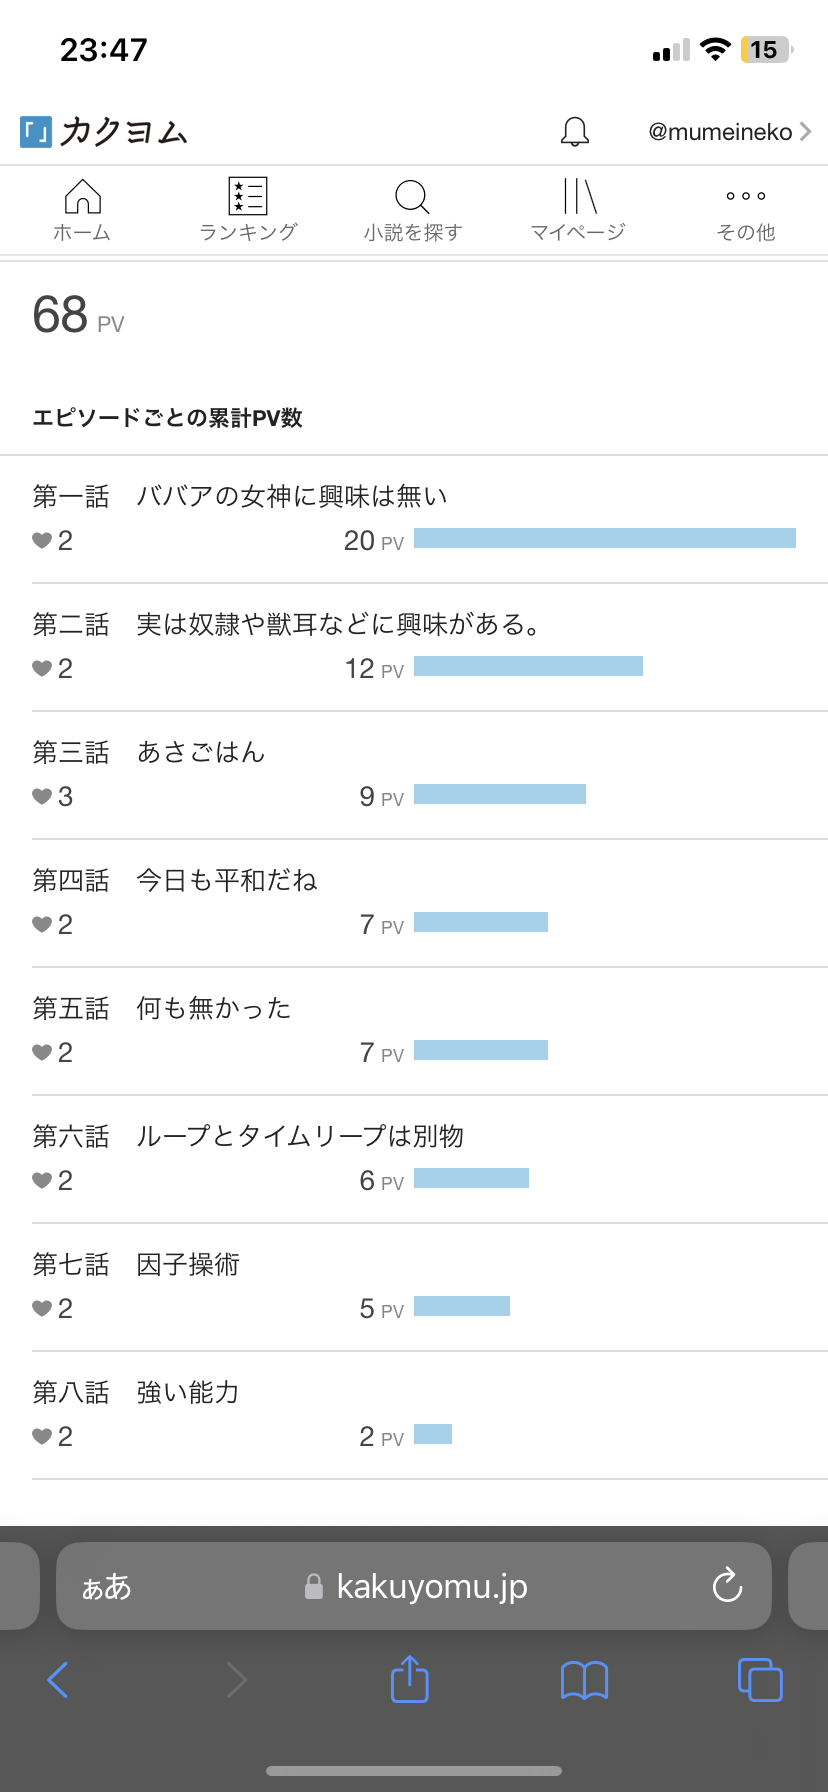Tap the heart beside 第二話's like count
The height and width of the screenshot is (1792, 828).
pyautogui.click(x=42, y=668)
